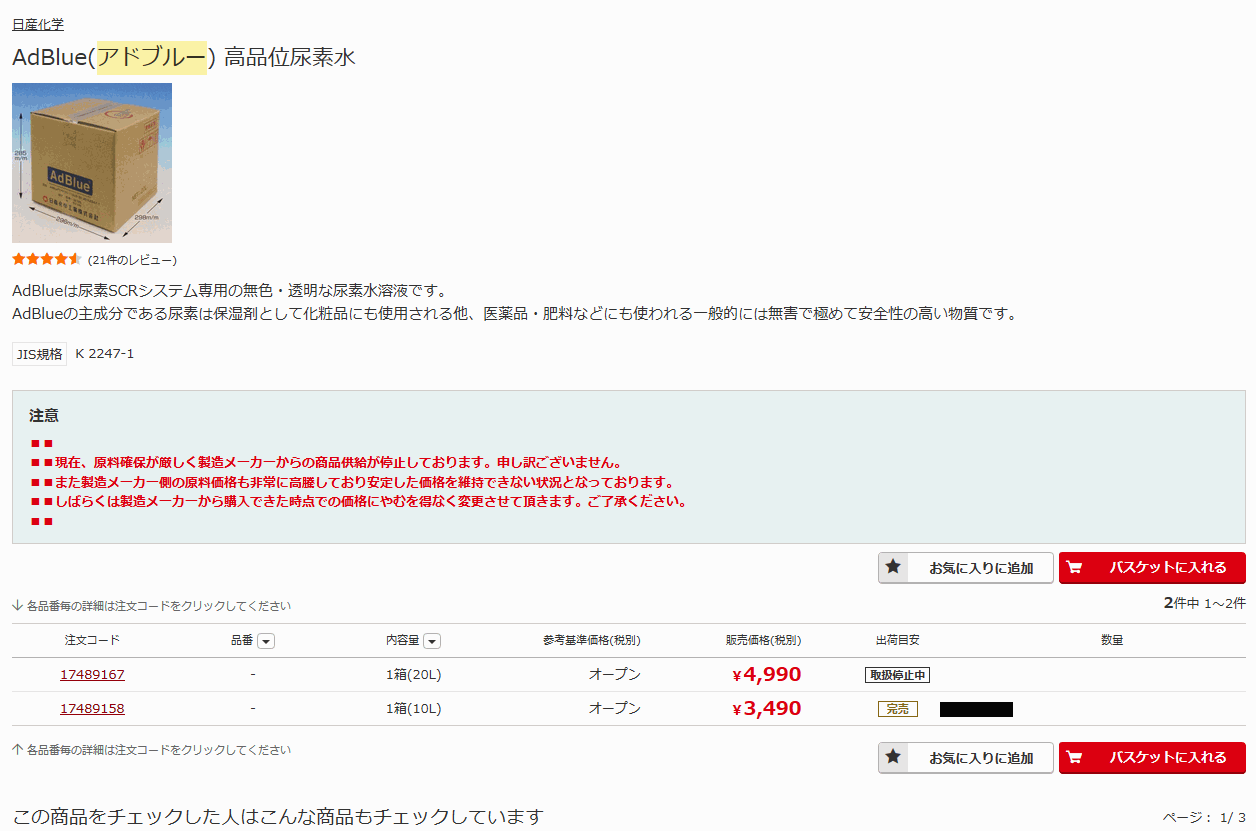Click the K 2247-1 standard value

pyautogui.click(x=105, y=354)
